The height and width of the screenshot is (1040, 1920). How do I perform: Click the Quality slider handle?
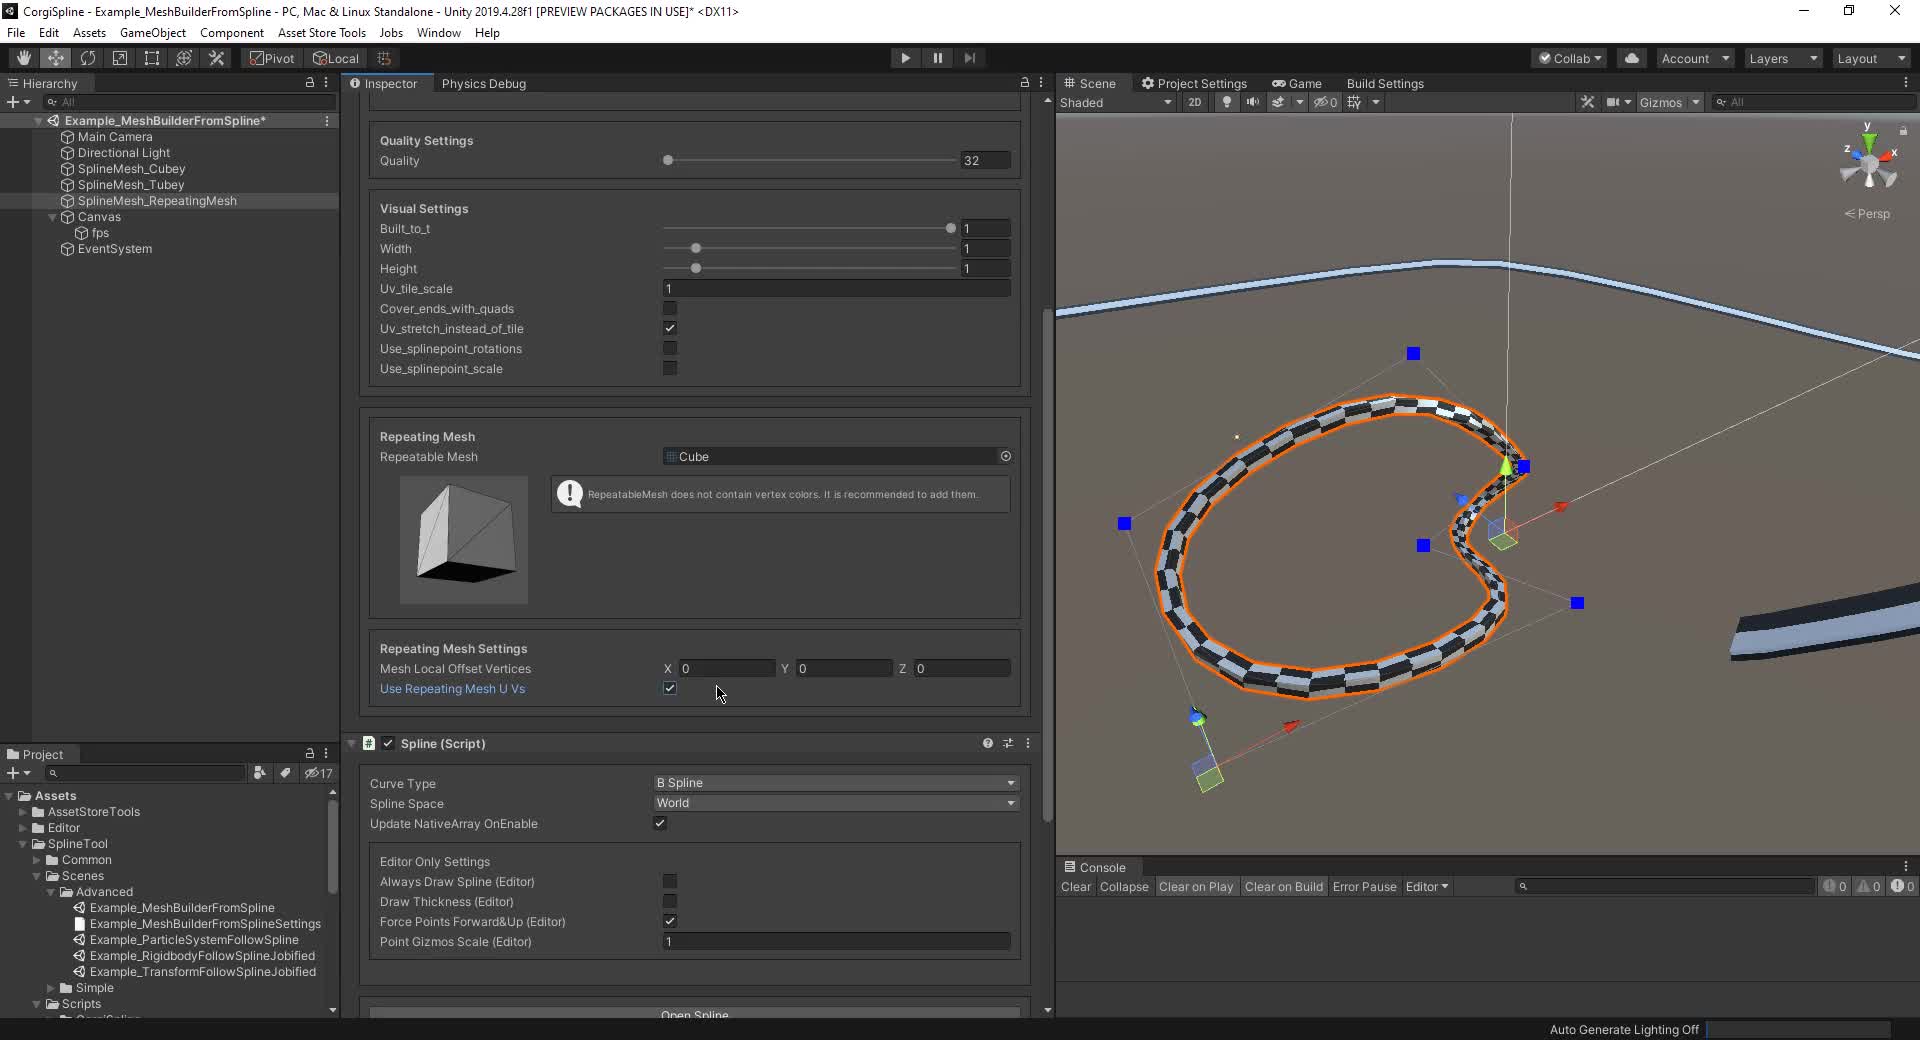(668, 161)
